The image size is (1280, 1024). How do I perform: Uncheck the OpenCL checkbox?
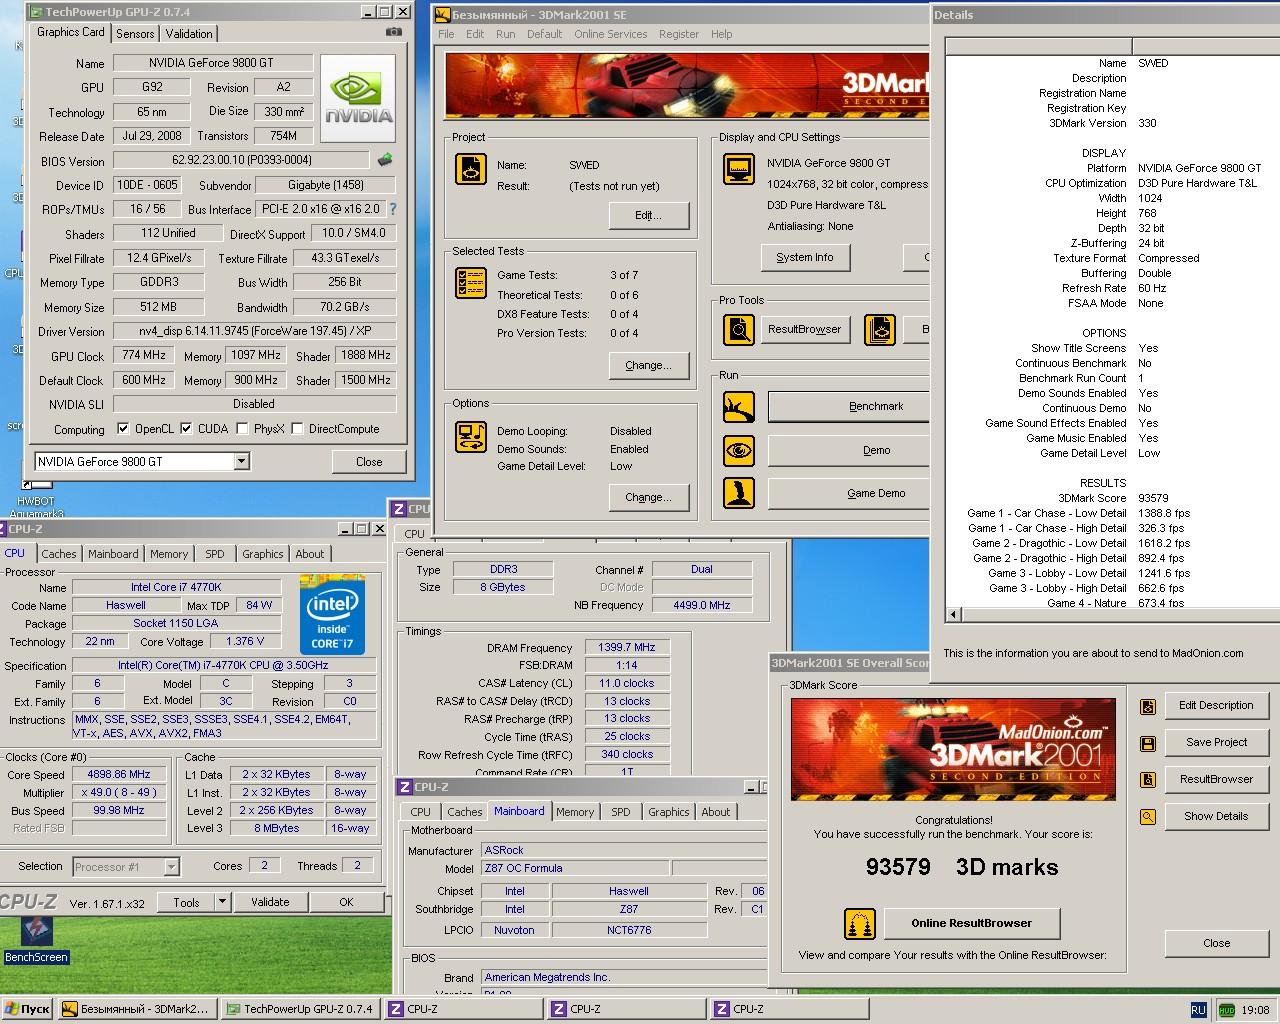pyautogui.click(x=123, y=429)
